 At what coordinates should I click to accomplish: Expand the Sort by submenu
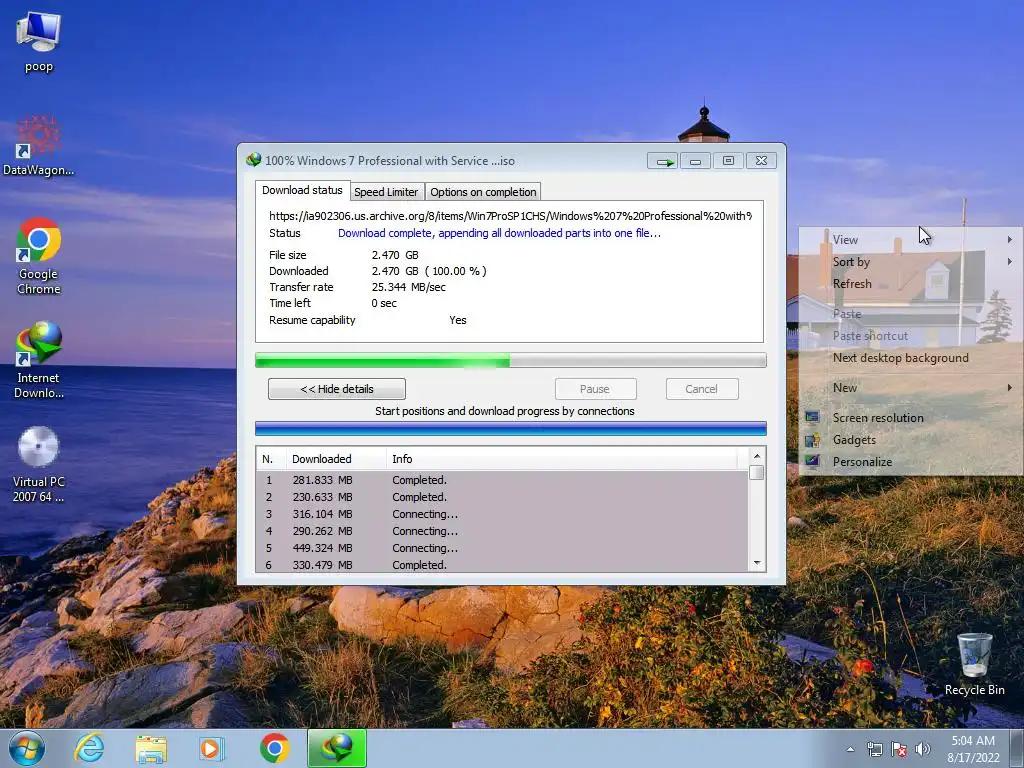pyautogui.click(x=910, y=262)
